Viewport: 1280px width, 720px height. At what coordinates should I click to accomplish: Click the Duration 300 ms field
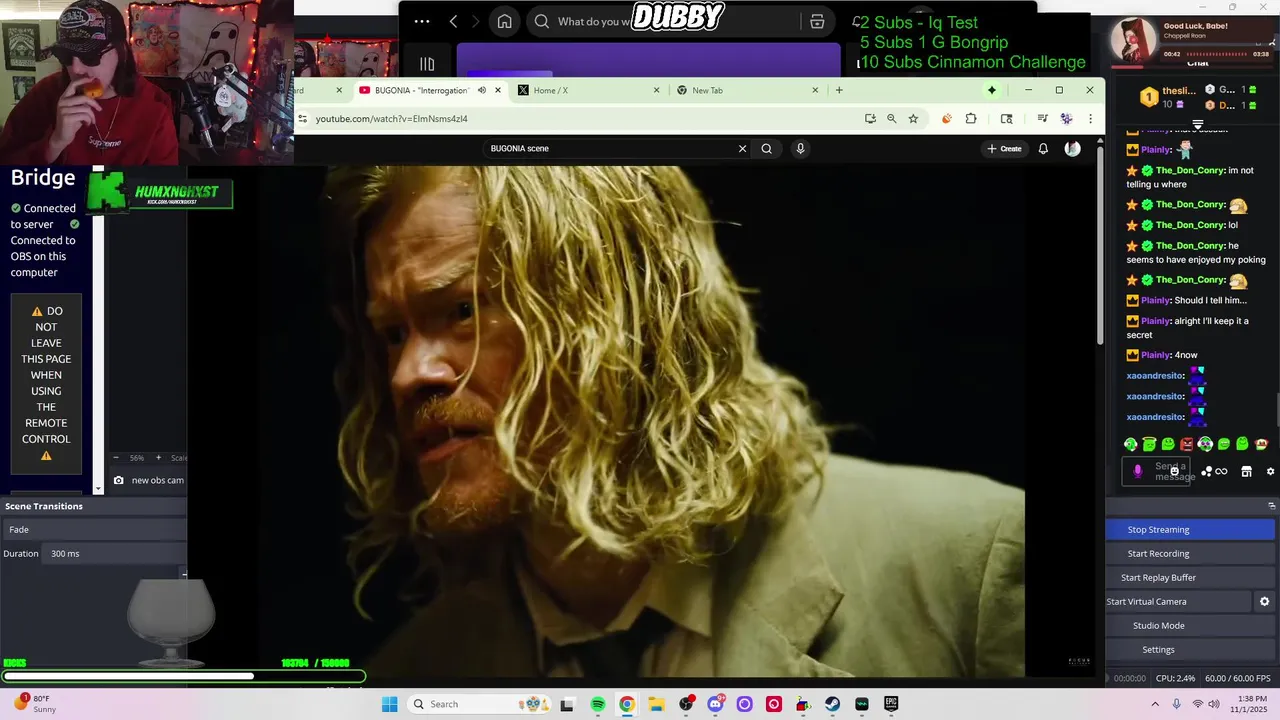coord(115,554)
